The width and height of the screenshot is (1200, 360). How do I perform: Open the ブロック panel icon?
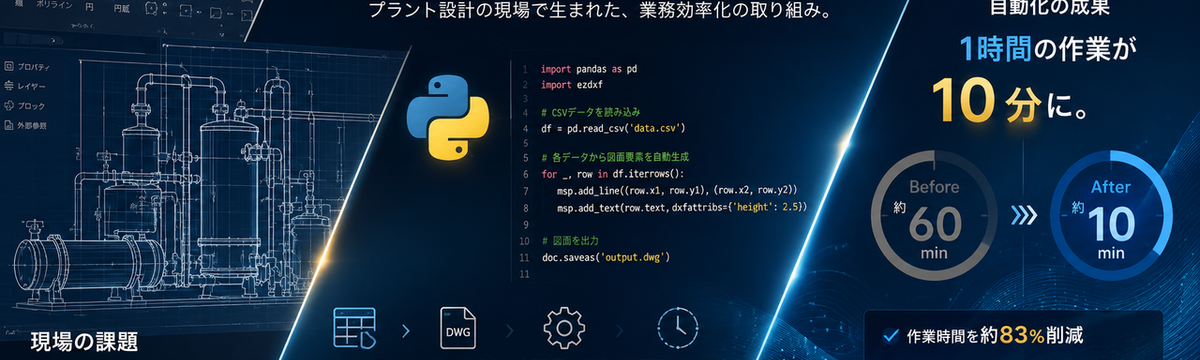9,106
